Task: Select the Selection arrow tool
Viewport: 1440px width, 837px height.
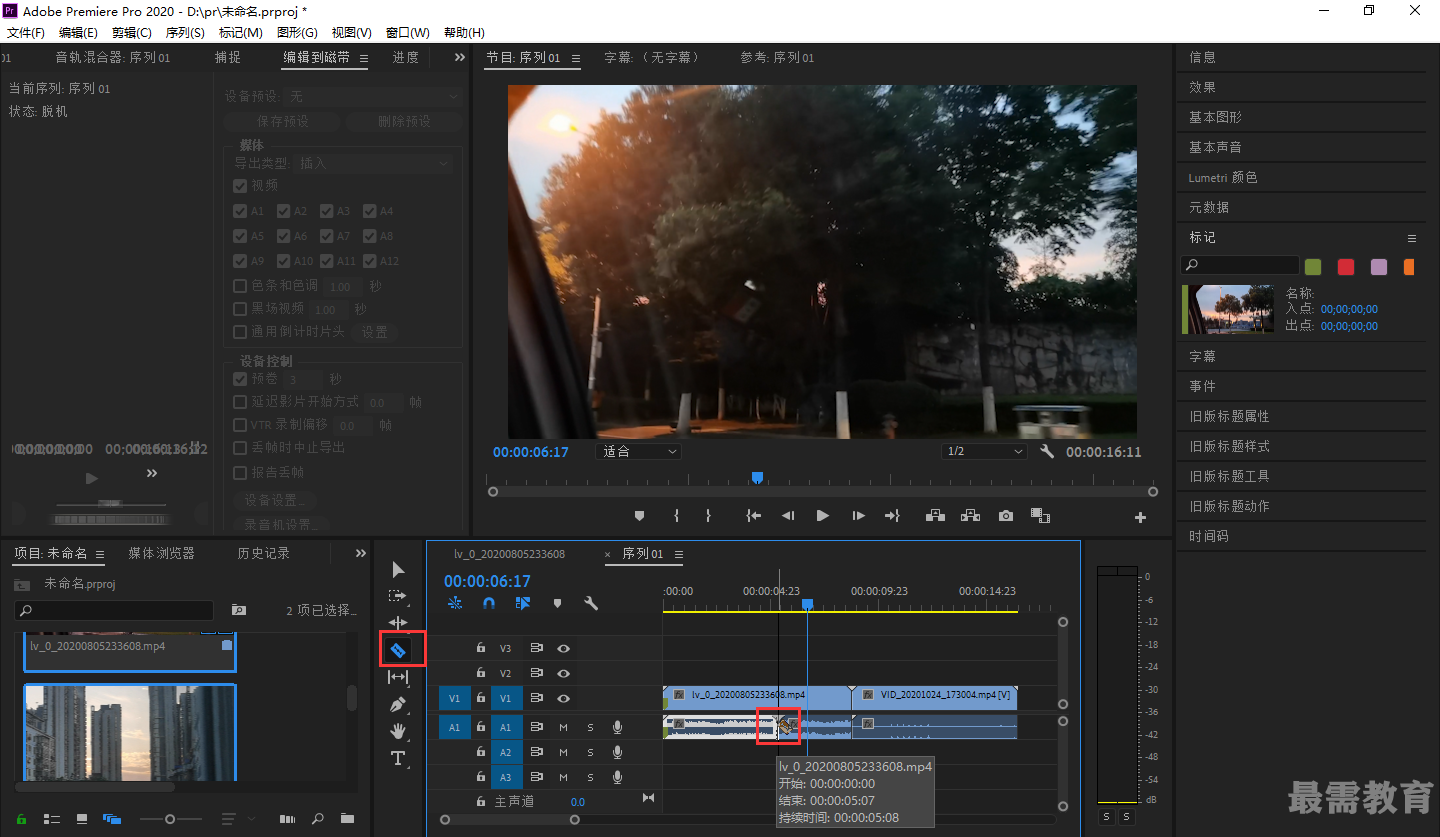Action: [x=398, y=570]
